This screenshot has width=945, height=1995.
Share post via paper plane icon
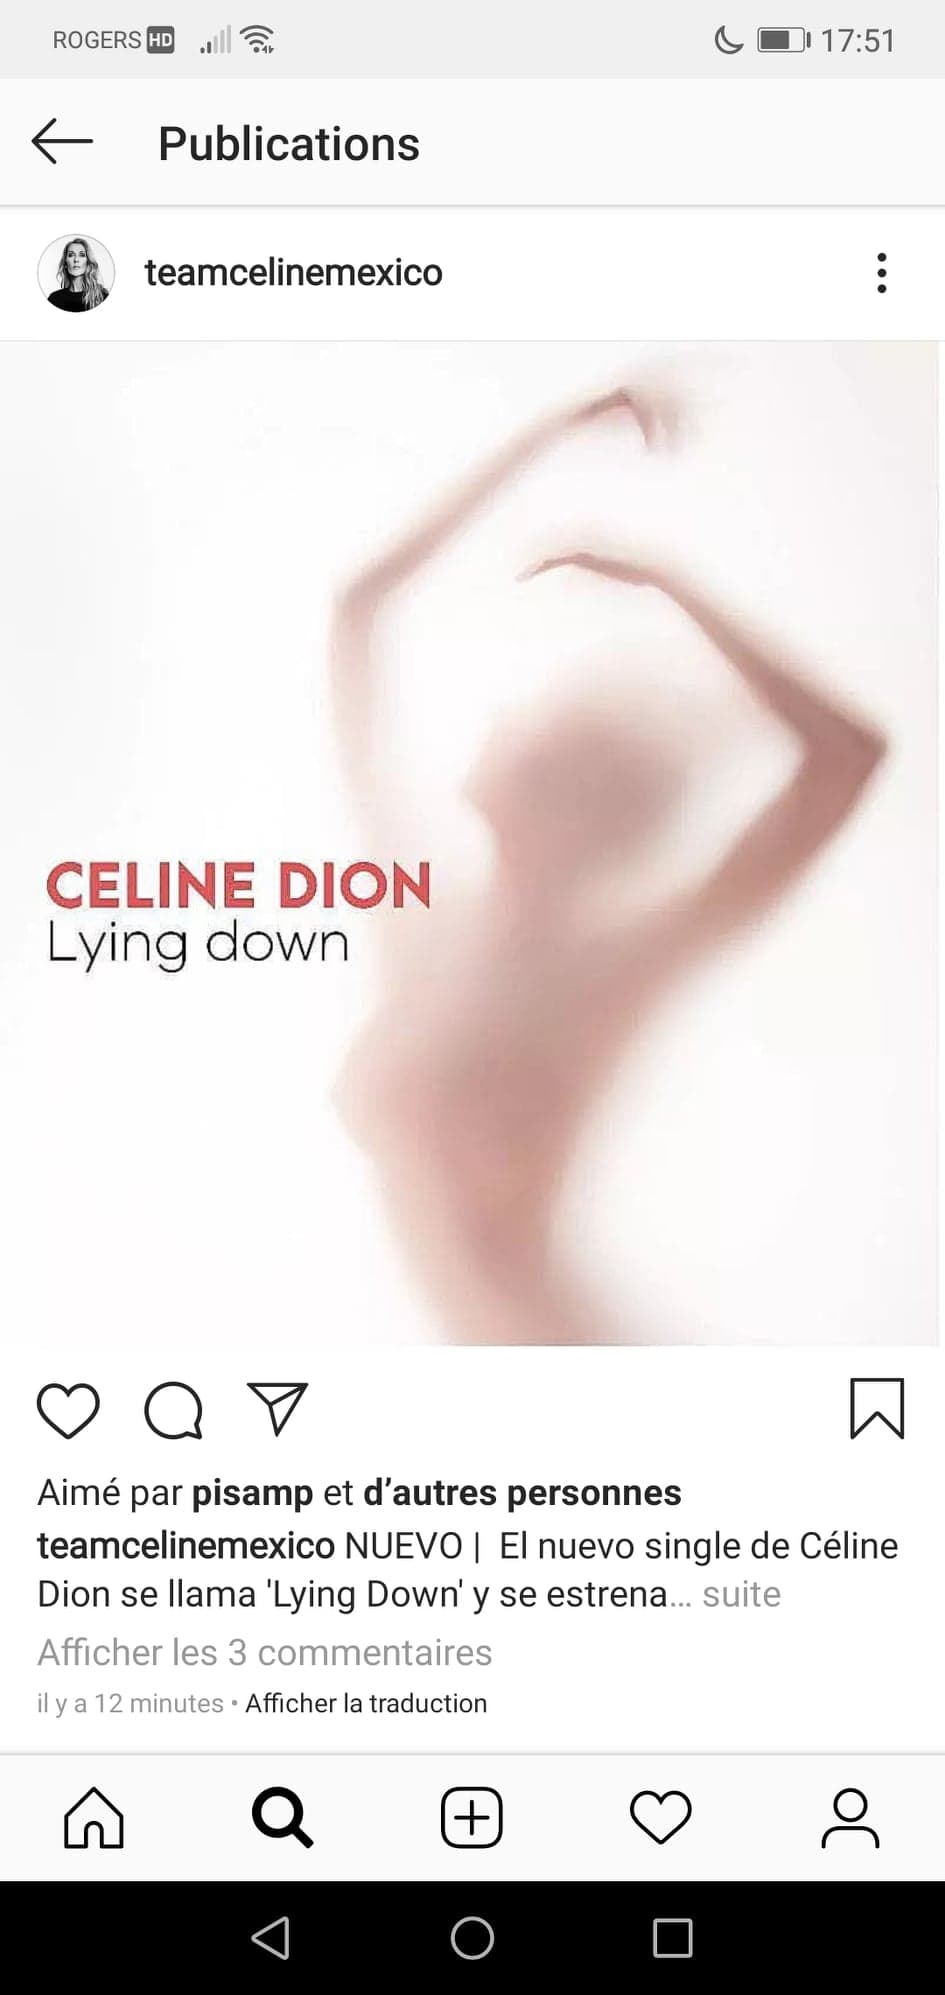(x=277, y=1409)
